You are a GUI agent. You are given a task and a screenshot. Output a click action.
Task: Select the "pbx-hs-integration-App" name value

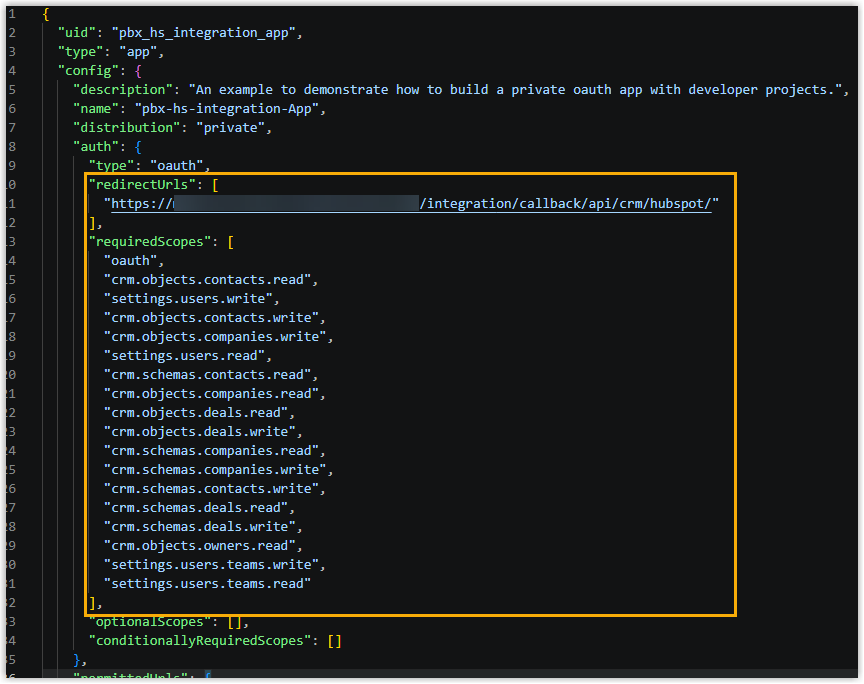[227, 109]
